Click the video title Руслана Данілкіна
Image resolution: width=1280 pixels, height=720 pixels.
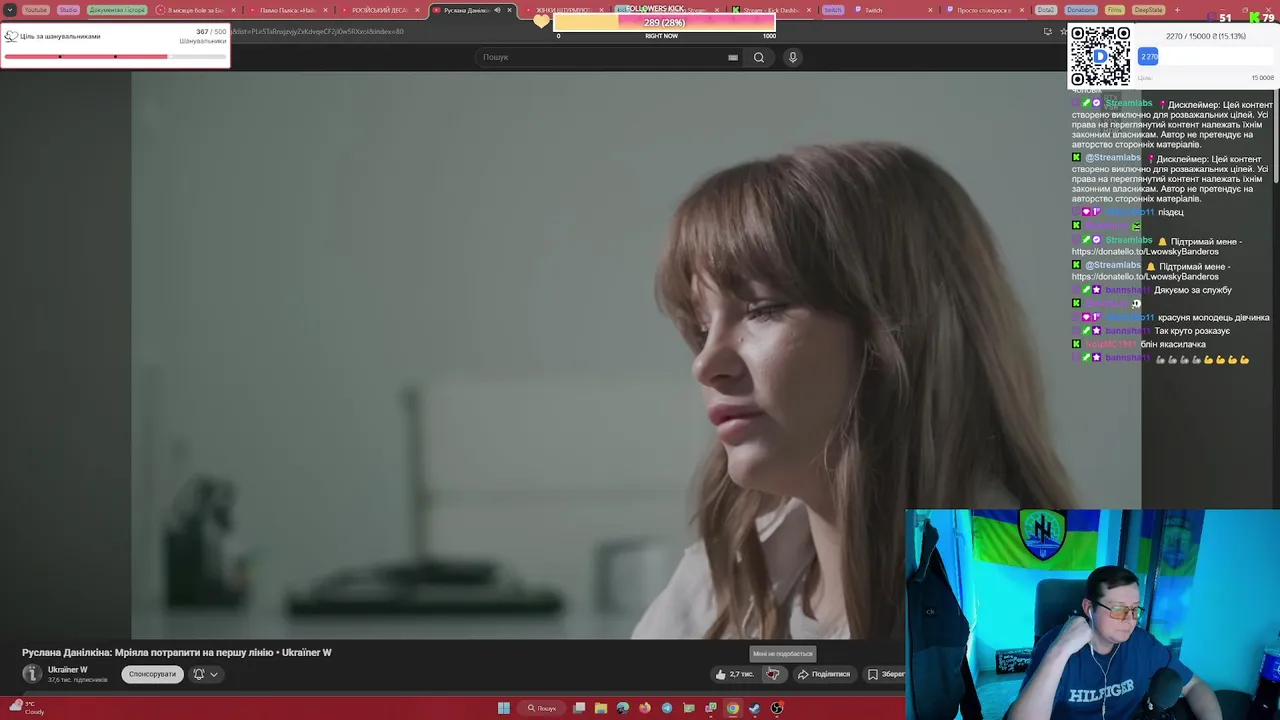[177, 652]
